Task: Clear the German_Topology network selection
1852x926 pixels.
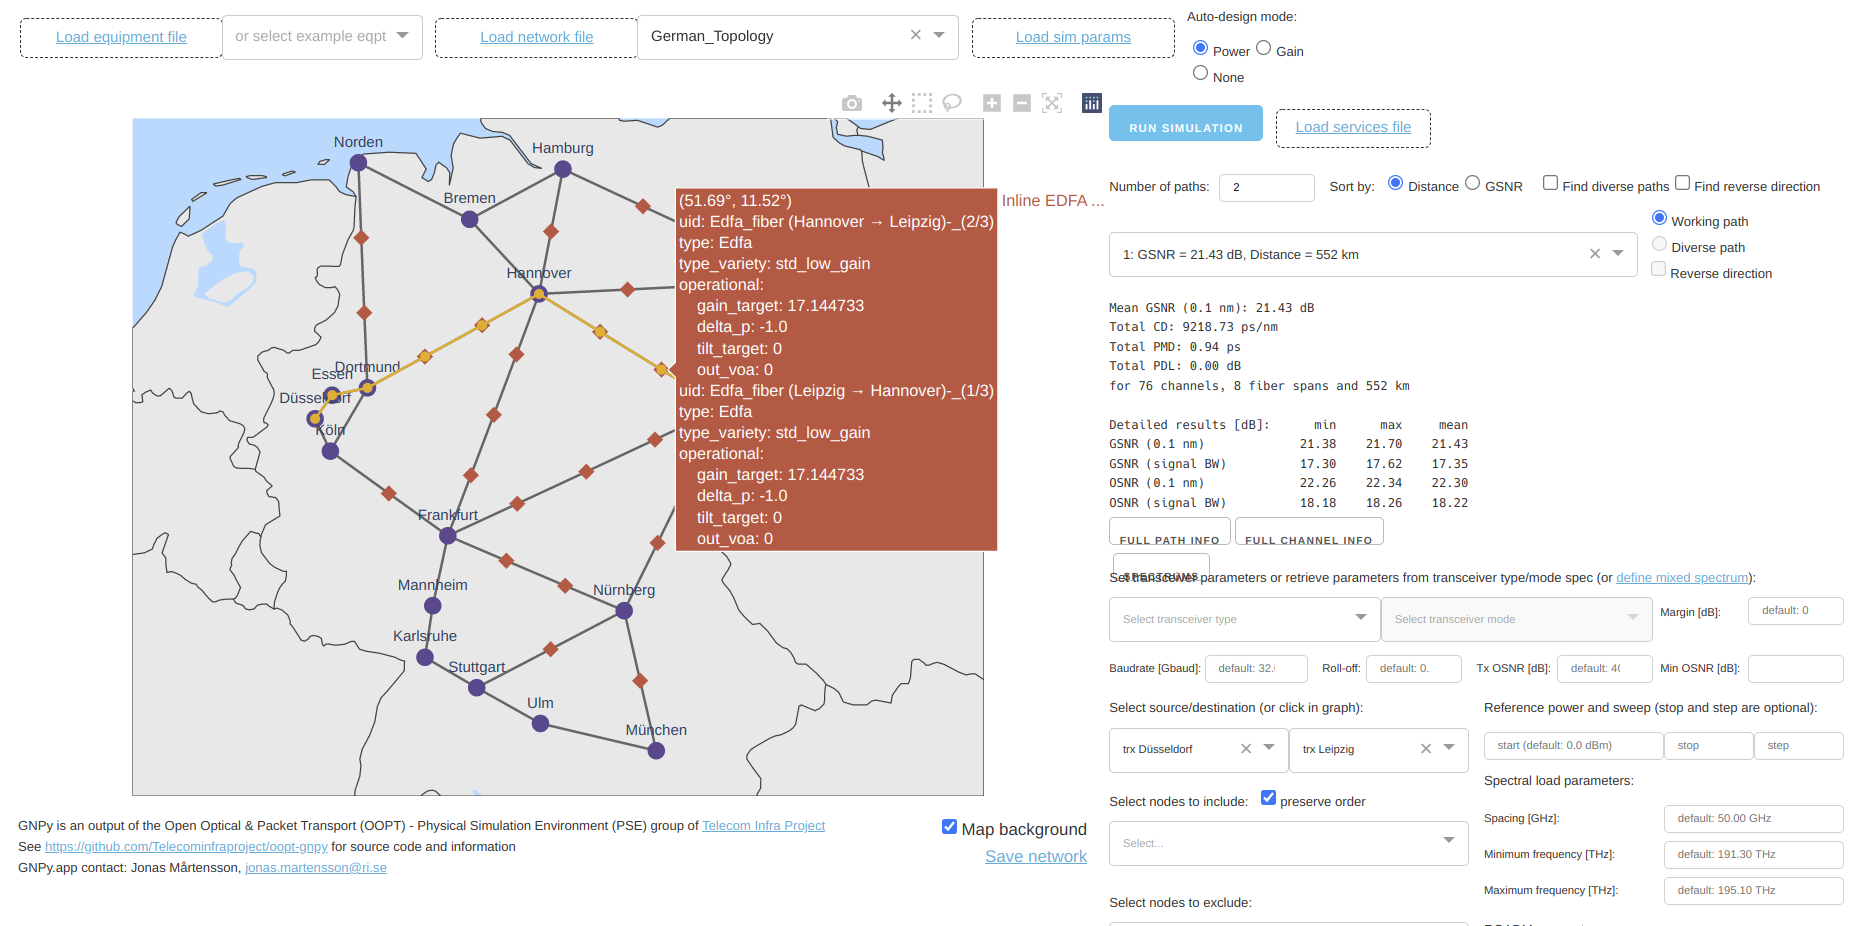Action: (x=915, y=35)
